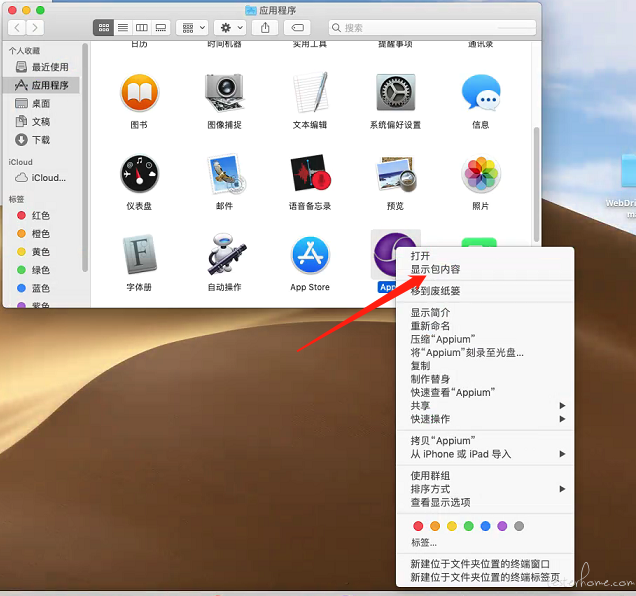
Task: Select the 绿色 tag in sidebar
Action: point(42,270)
